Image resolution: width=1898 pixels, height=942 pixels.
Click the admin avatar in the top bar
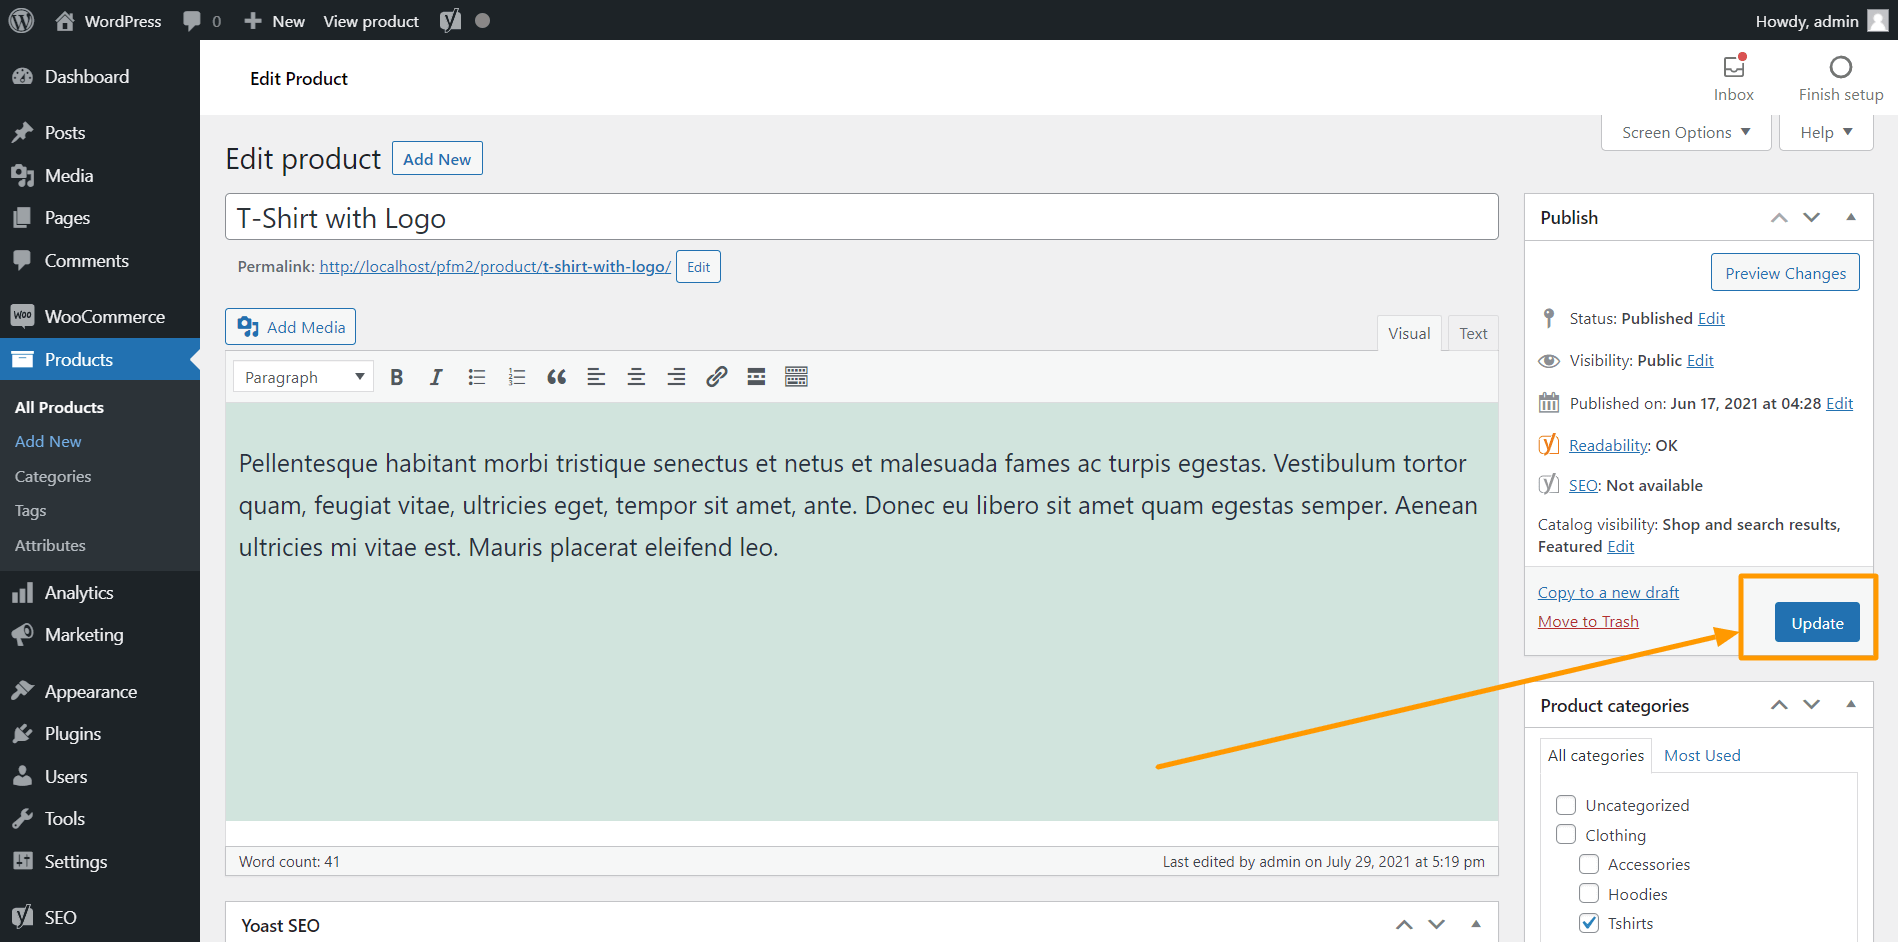click(1878, 20)
